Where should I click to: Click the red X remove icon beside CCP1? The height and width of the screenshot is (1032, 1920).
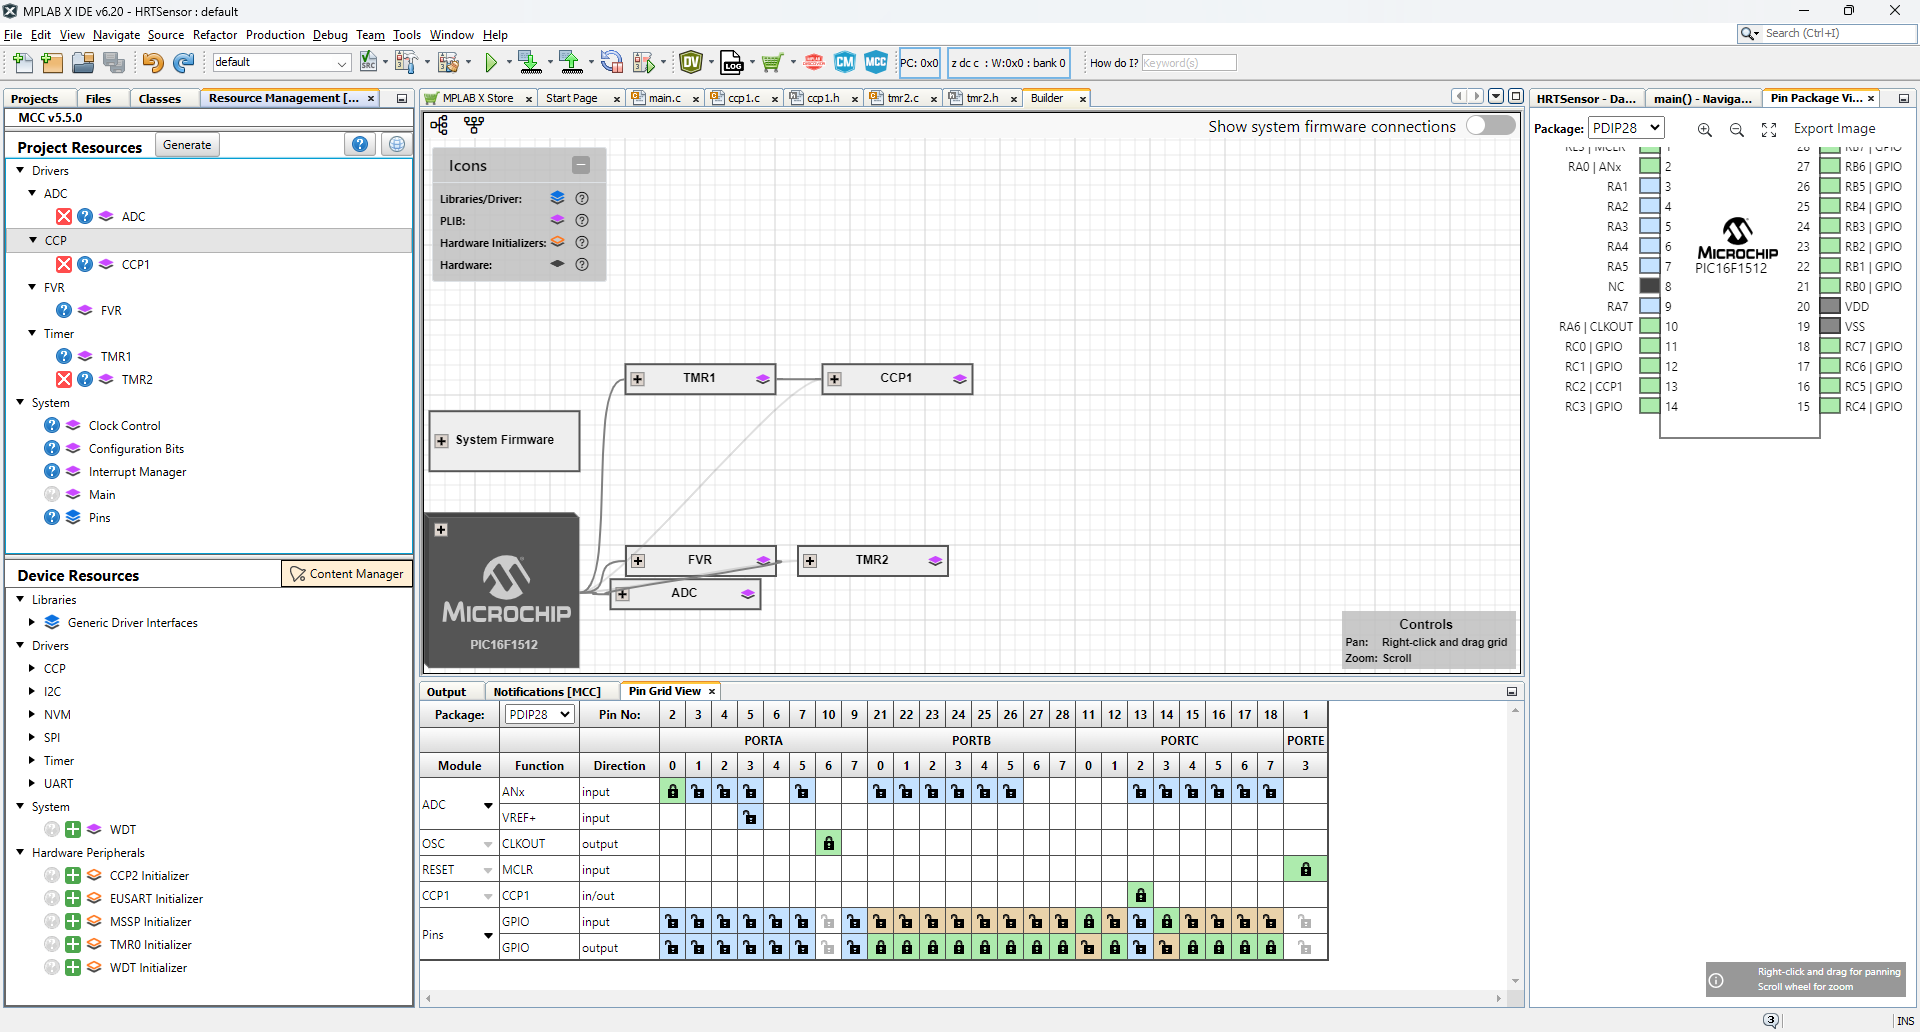[x=64, y=264]
